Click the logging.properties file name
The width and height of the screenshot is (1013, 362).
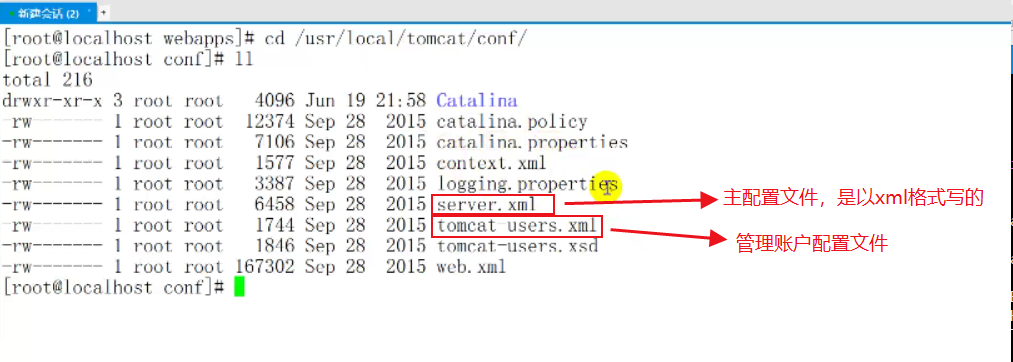point(527,184)
